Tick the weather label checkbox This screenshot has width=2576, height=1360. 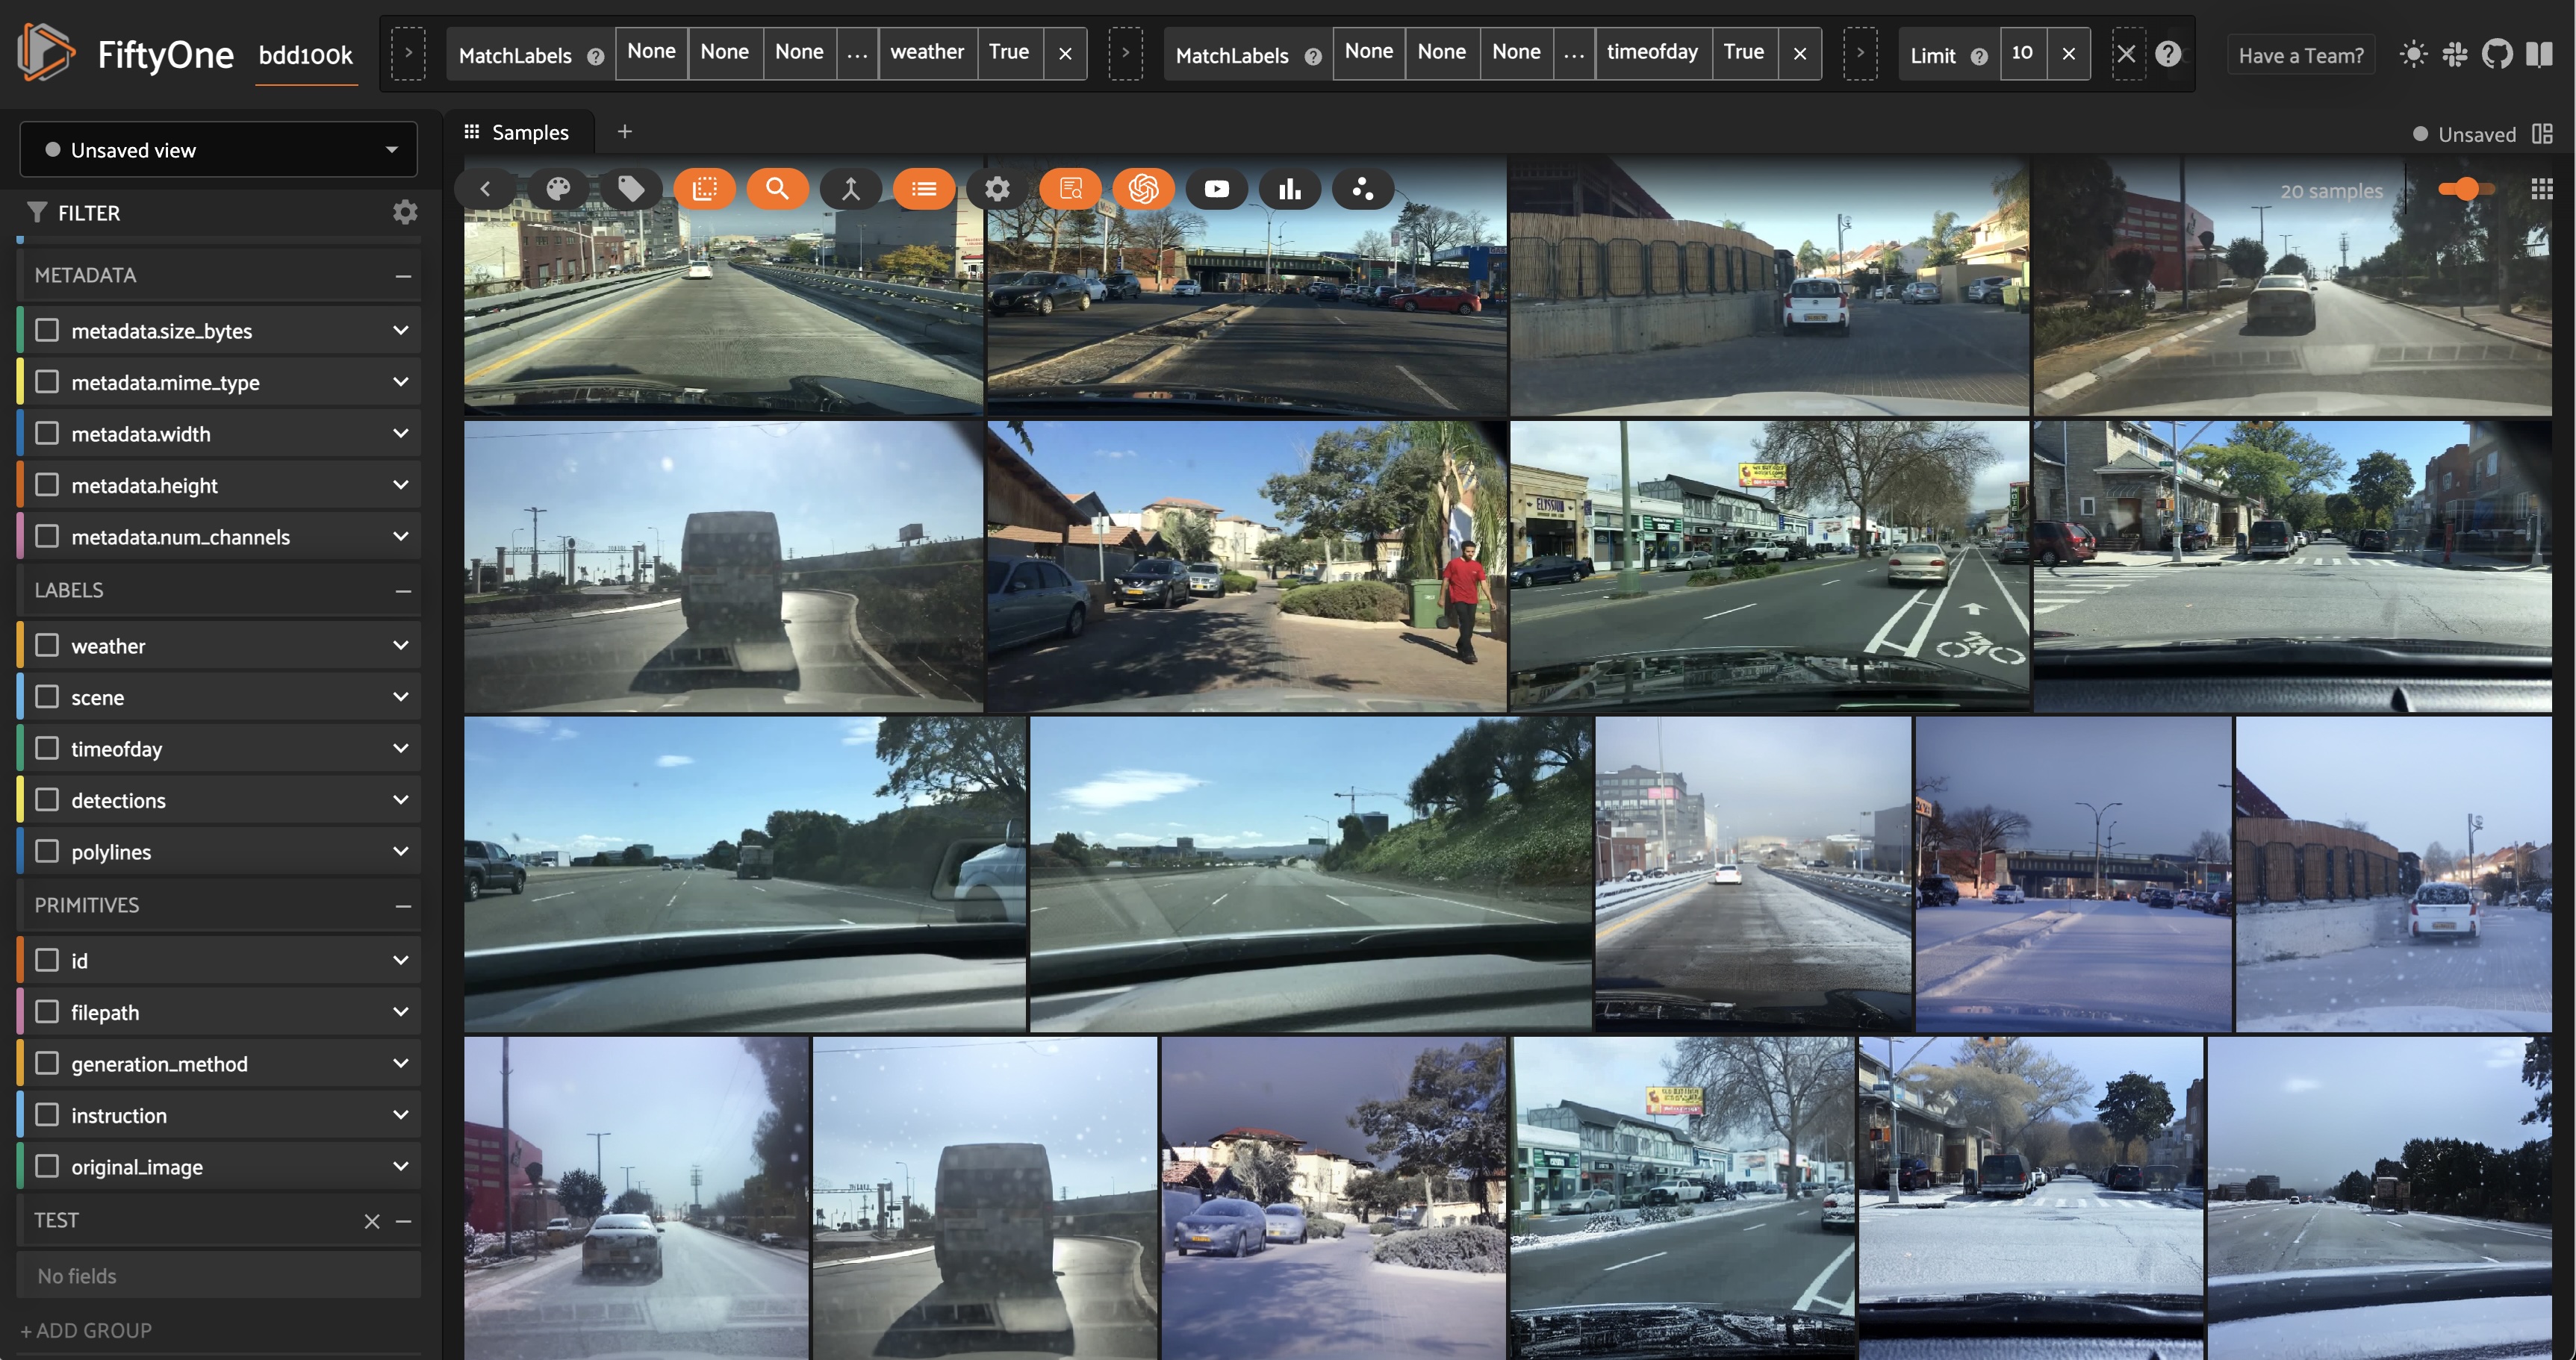pyautogui.click(x=47, y=645)
